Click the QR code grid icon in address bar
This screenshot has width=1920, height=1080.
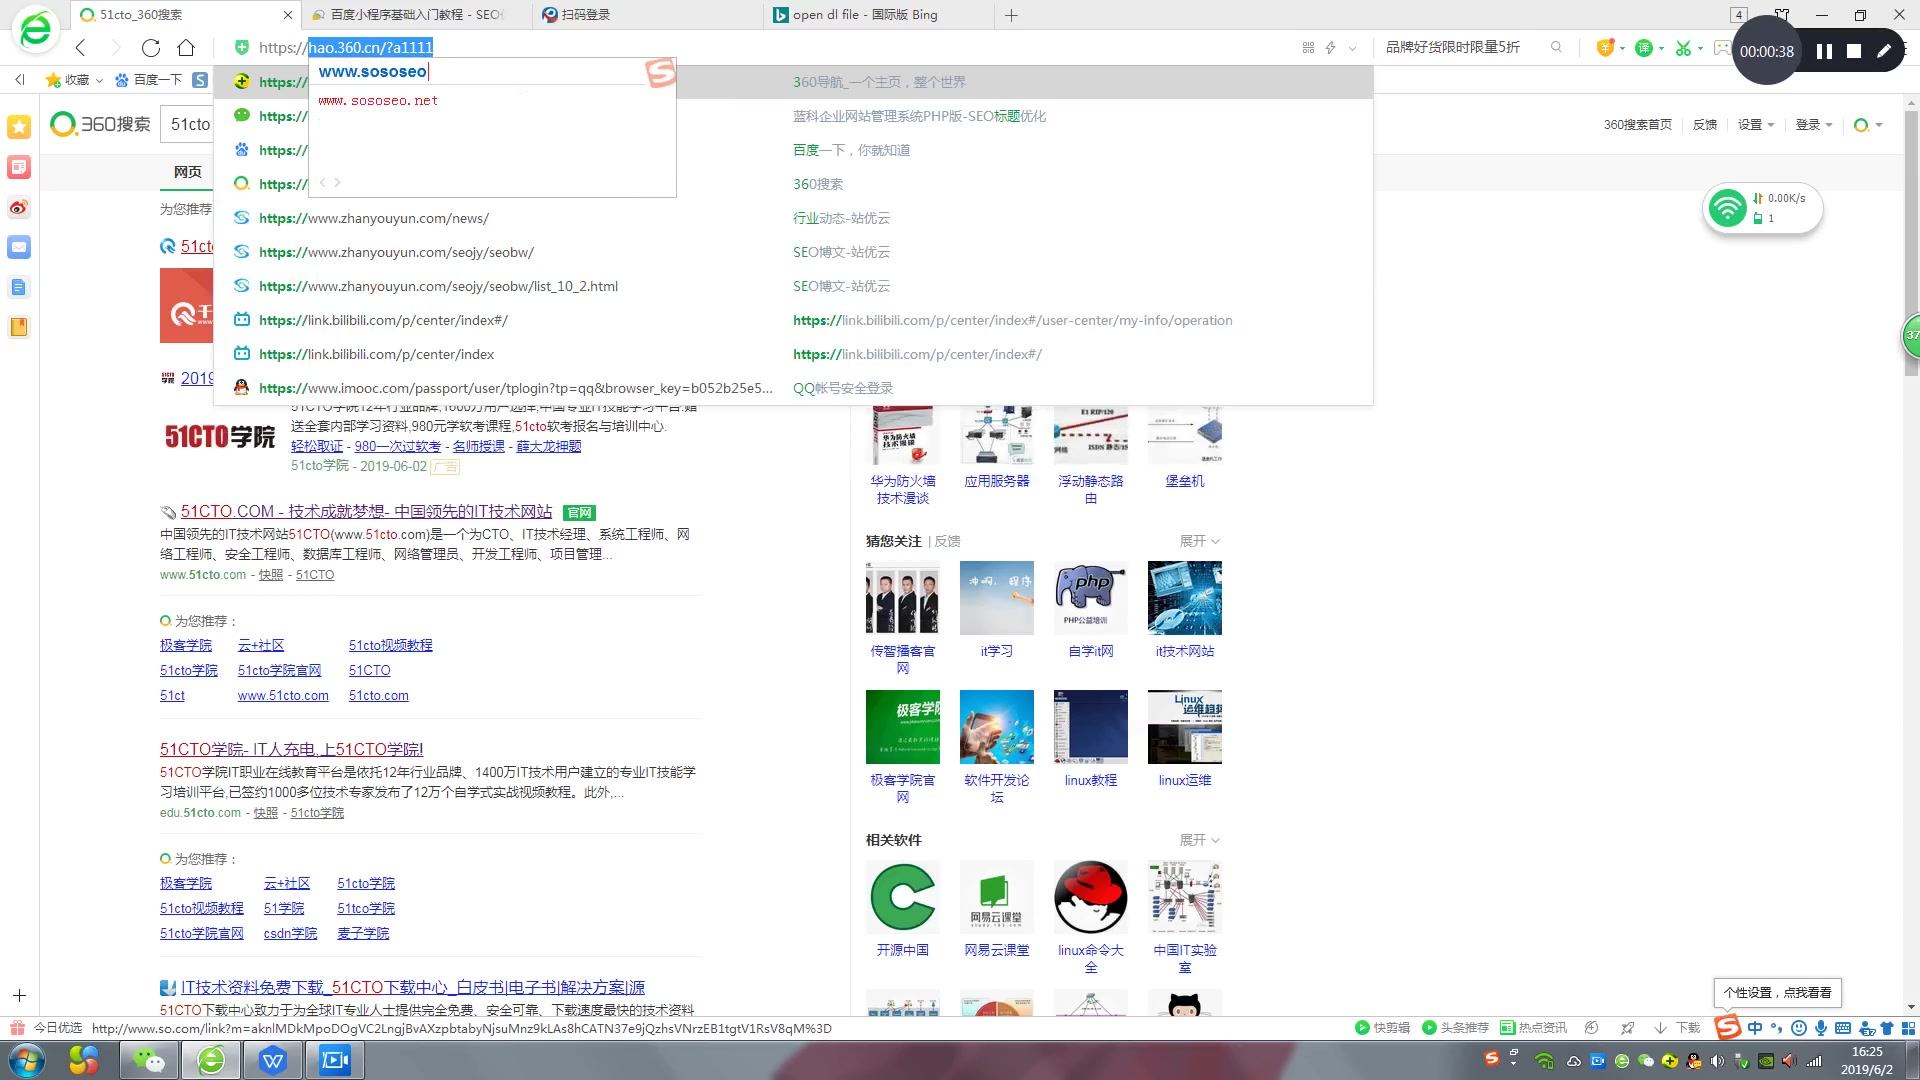point(1308,48)
